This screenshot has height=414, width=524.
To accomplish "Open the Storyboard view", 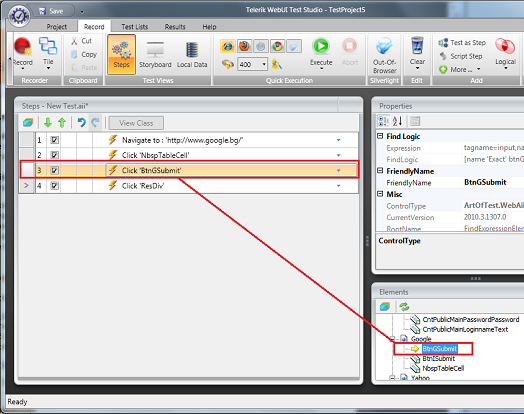I will [155, 54].
